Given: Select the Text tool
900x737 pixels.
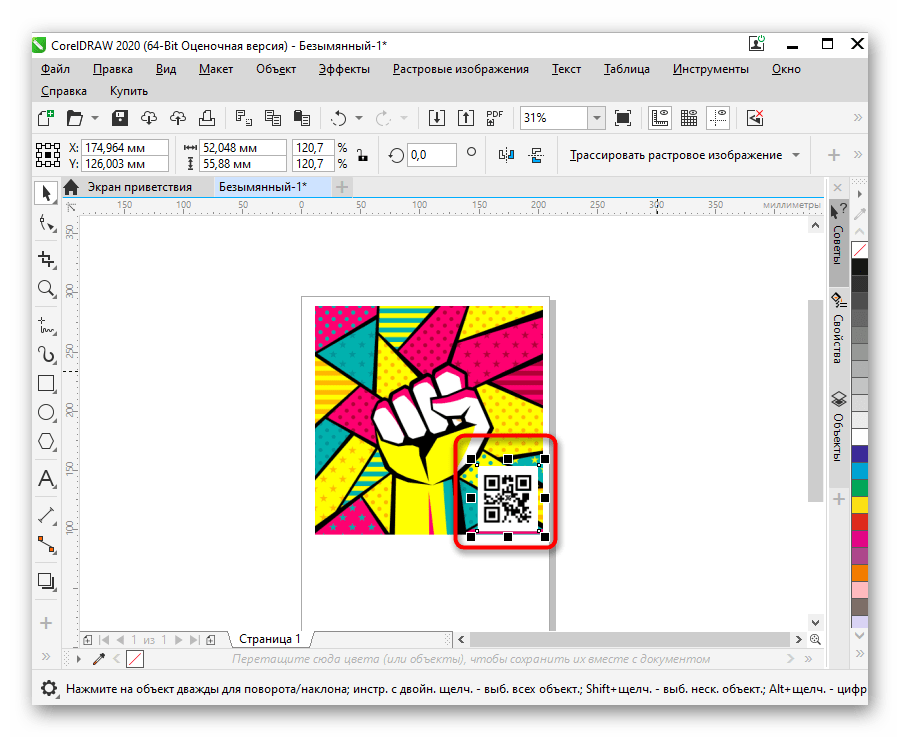Looking at the screenshot, I should (x=46, y=479).
